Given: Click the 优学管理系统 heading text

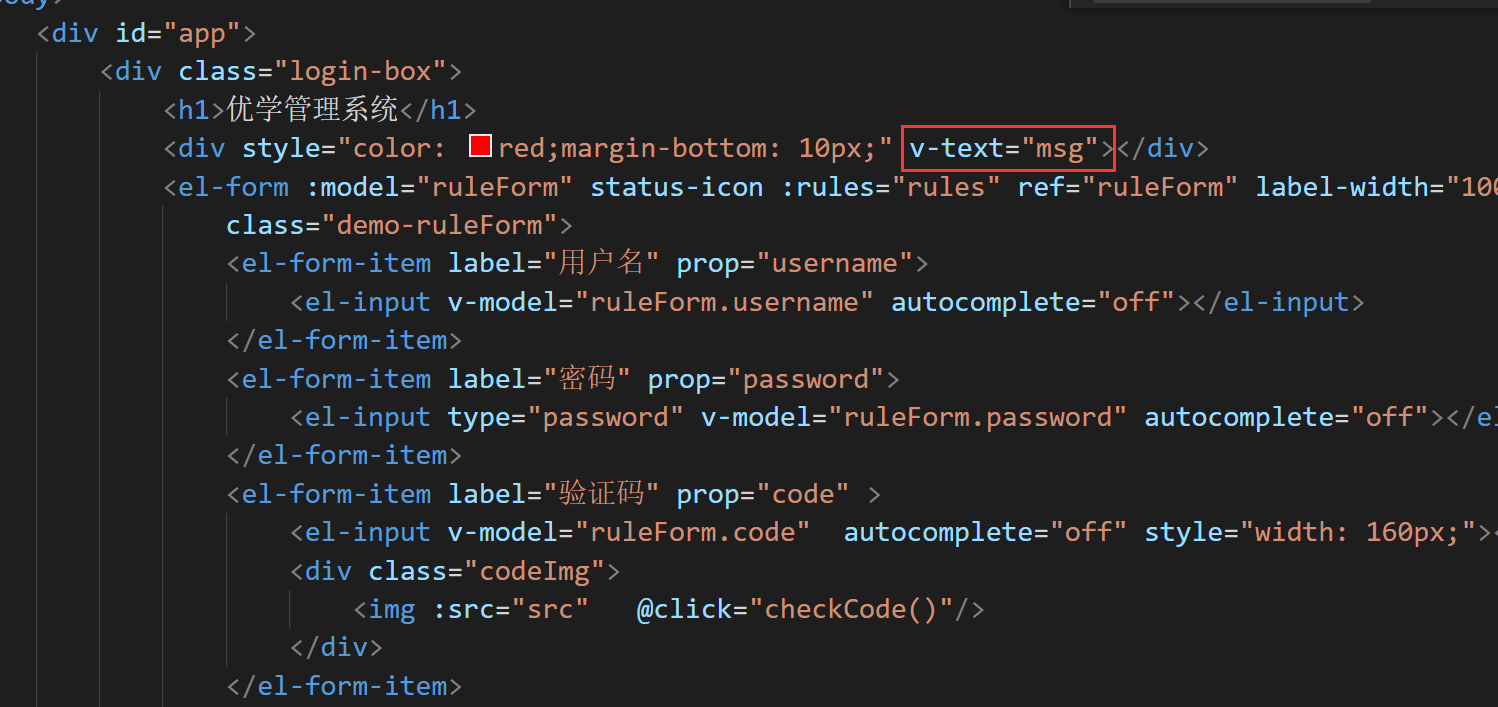Looking at the screenshot, I should pos(313,110).
